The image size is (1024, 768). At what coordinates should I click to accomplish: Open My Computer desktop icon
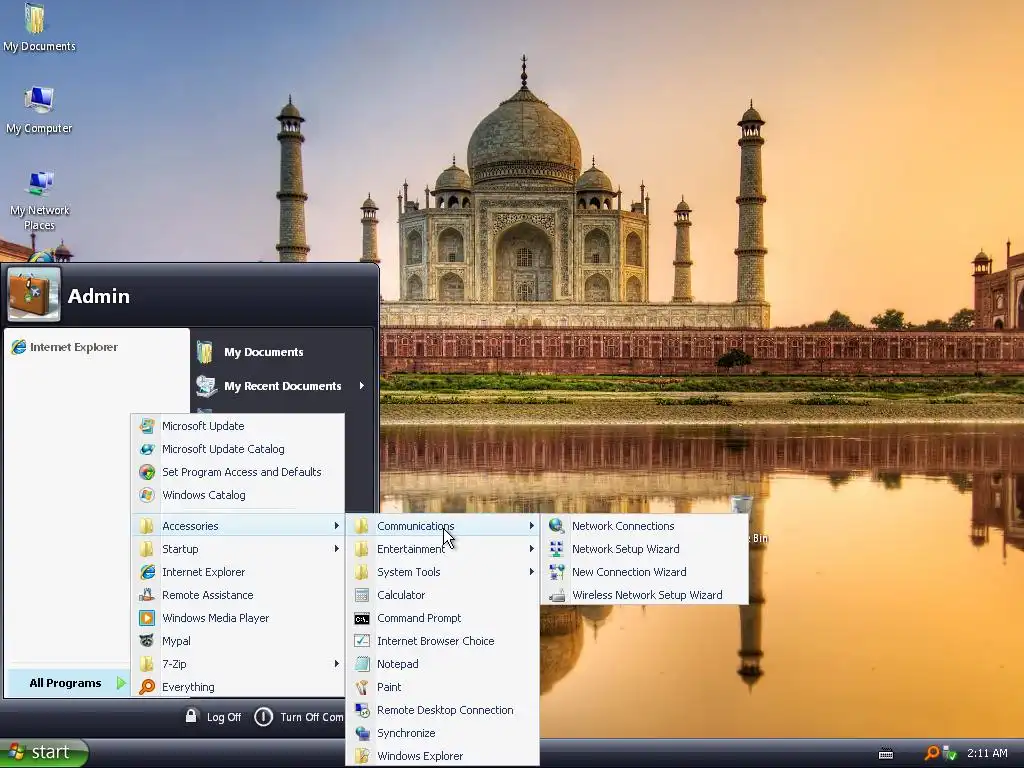(x=39, y=110)
